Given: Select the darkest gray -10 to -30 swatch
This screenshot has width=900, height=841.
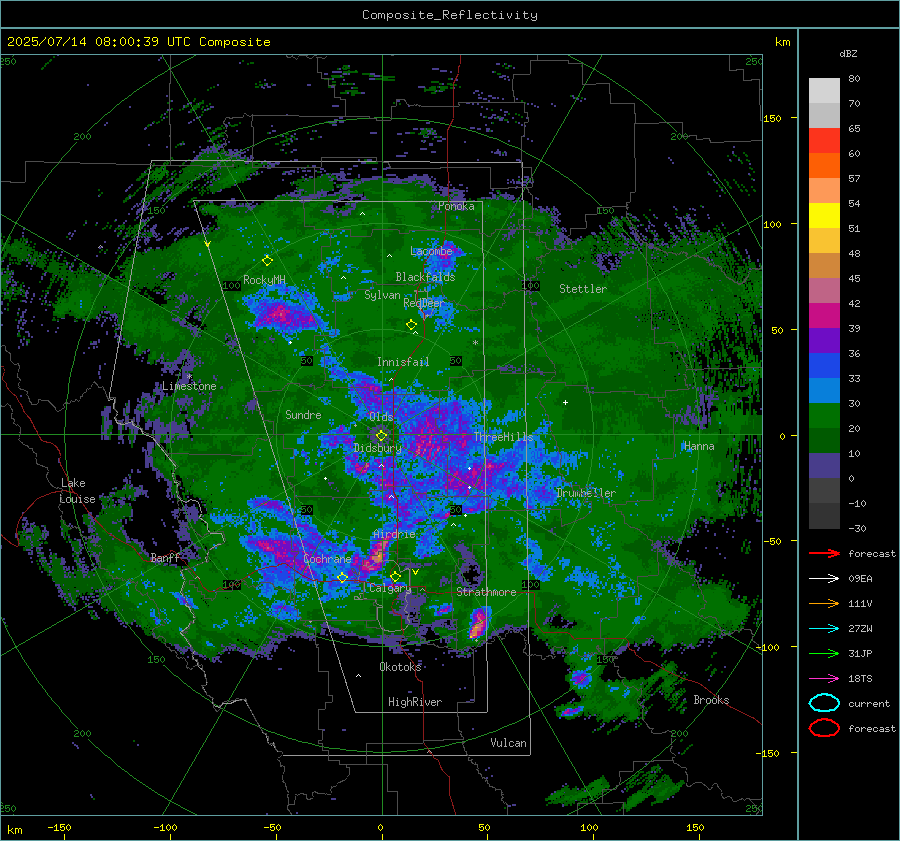Looking at the screenshot, I should (824, 516).
